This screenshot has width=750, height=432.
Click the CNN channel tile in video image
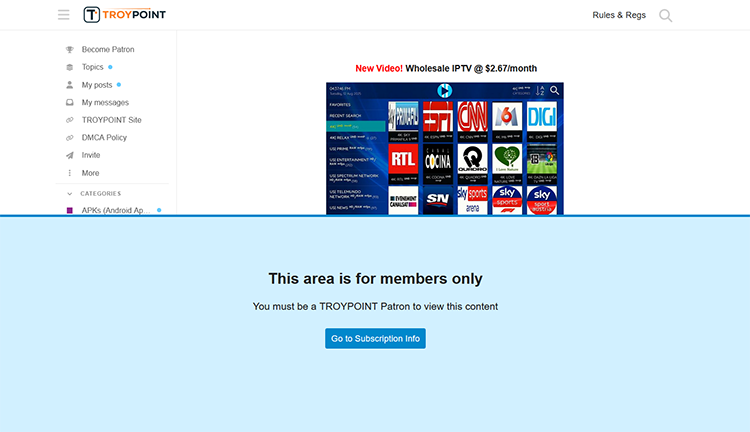point(472,117)
